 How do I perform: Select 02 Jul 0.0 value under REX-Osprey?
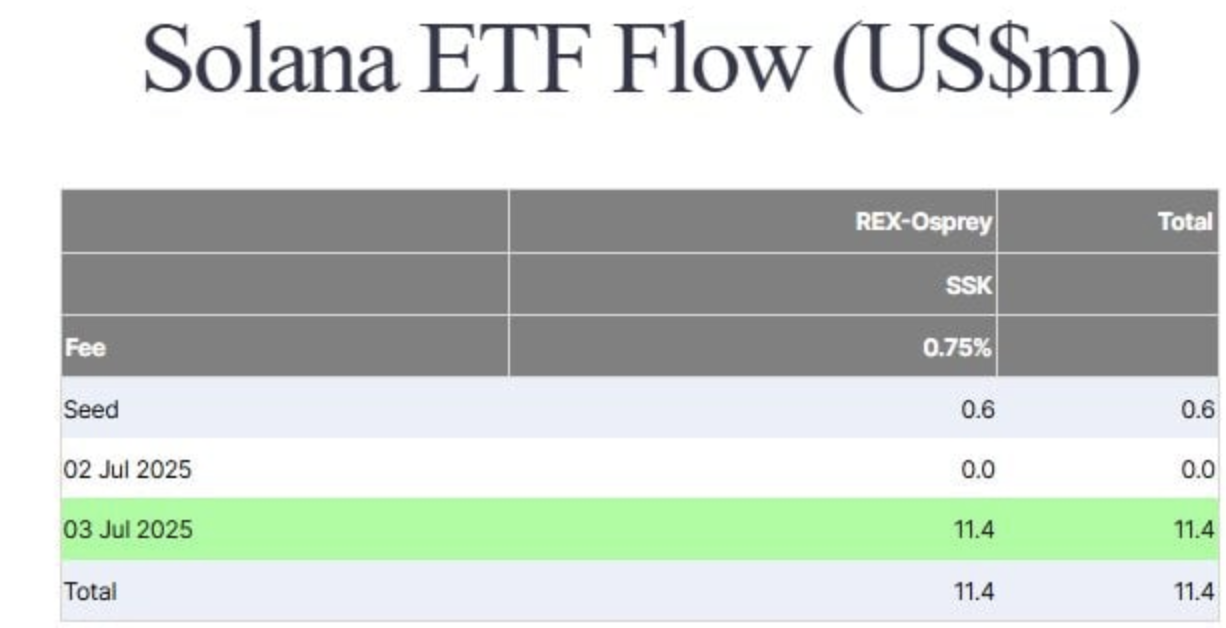coord(978,469)
